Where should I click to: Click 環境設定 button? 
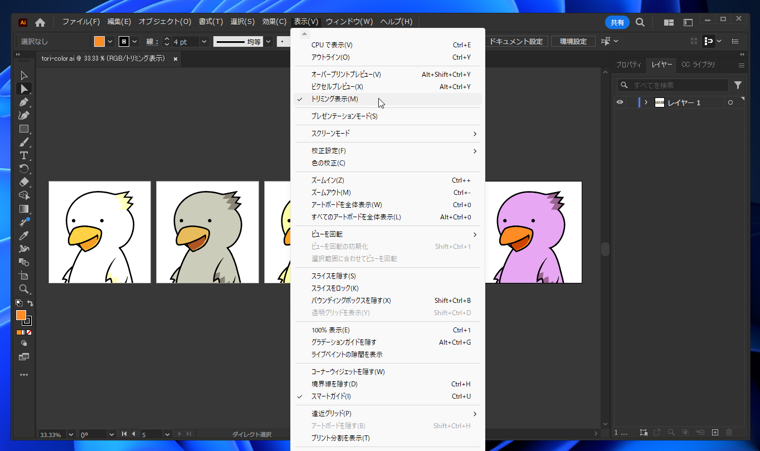coord(573,42)
